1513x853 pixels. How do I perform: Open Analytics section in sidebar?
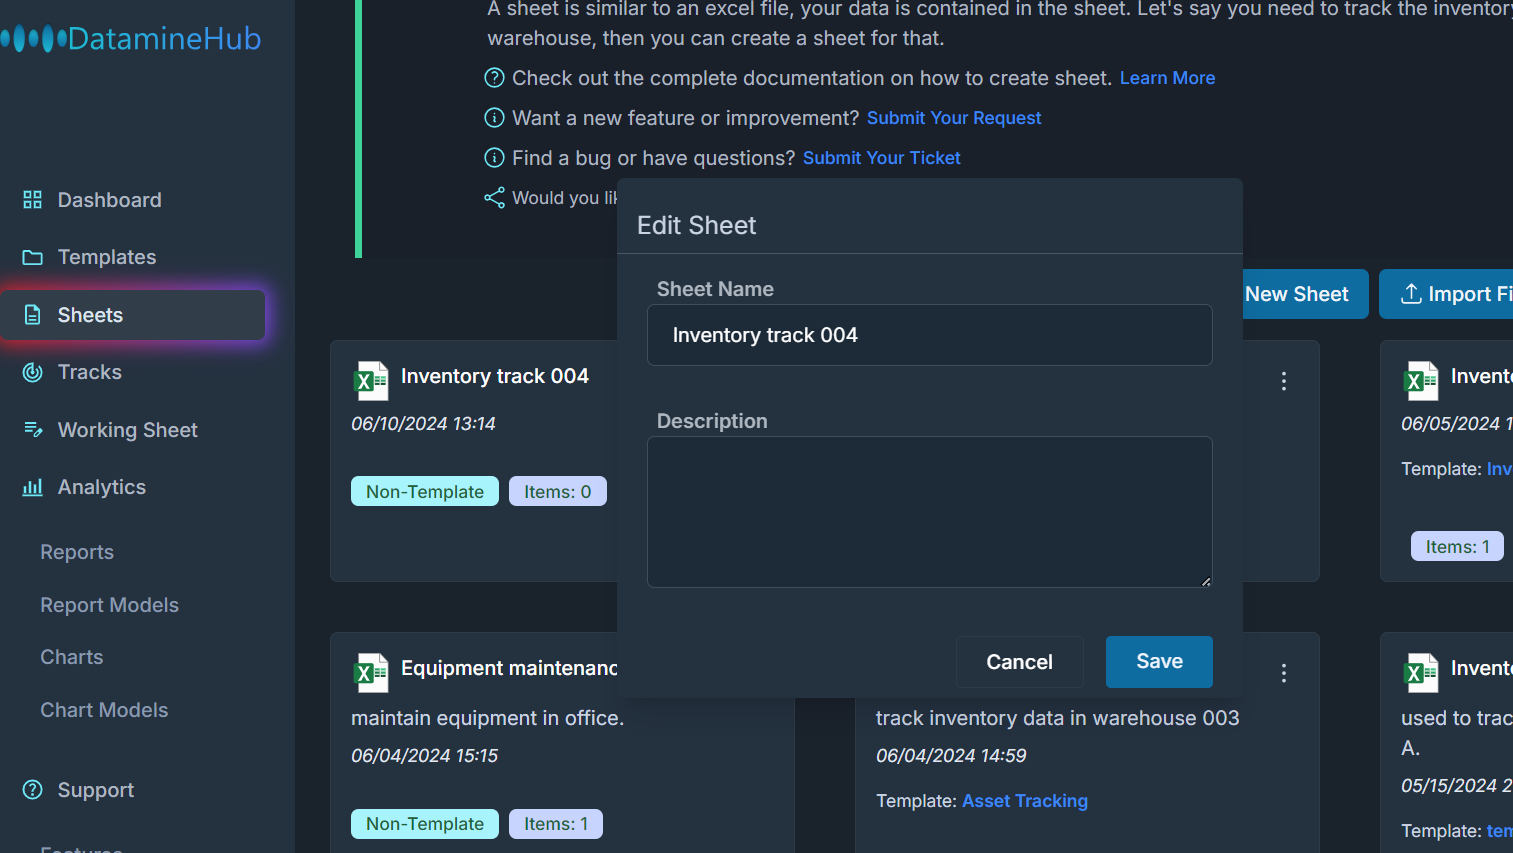(x=102, y=487)
